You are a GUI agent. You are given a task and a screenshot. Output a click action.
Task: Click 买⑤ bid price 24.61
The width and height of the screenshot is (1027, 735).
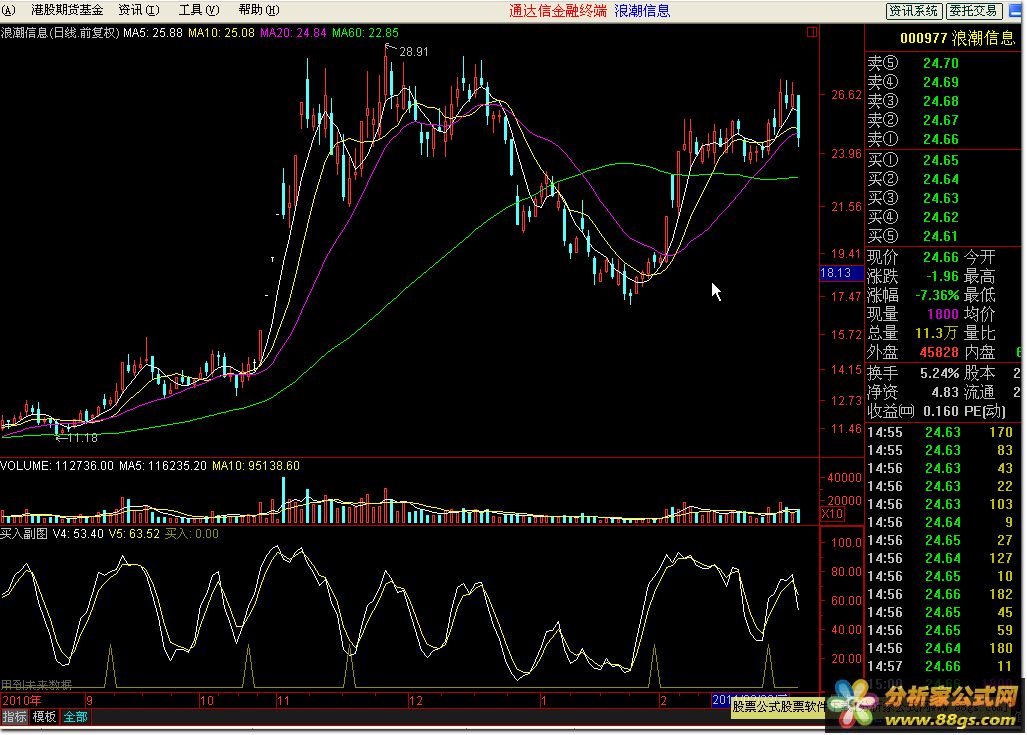click(x=941, y=236)
